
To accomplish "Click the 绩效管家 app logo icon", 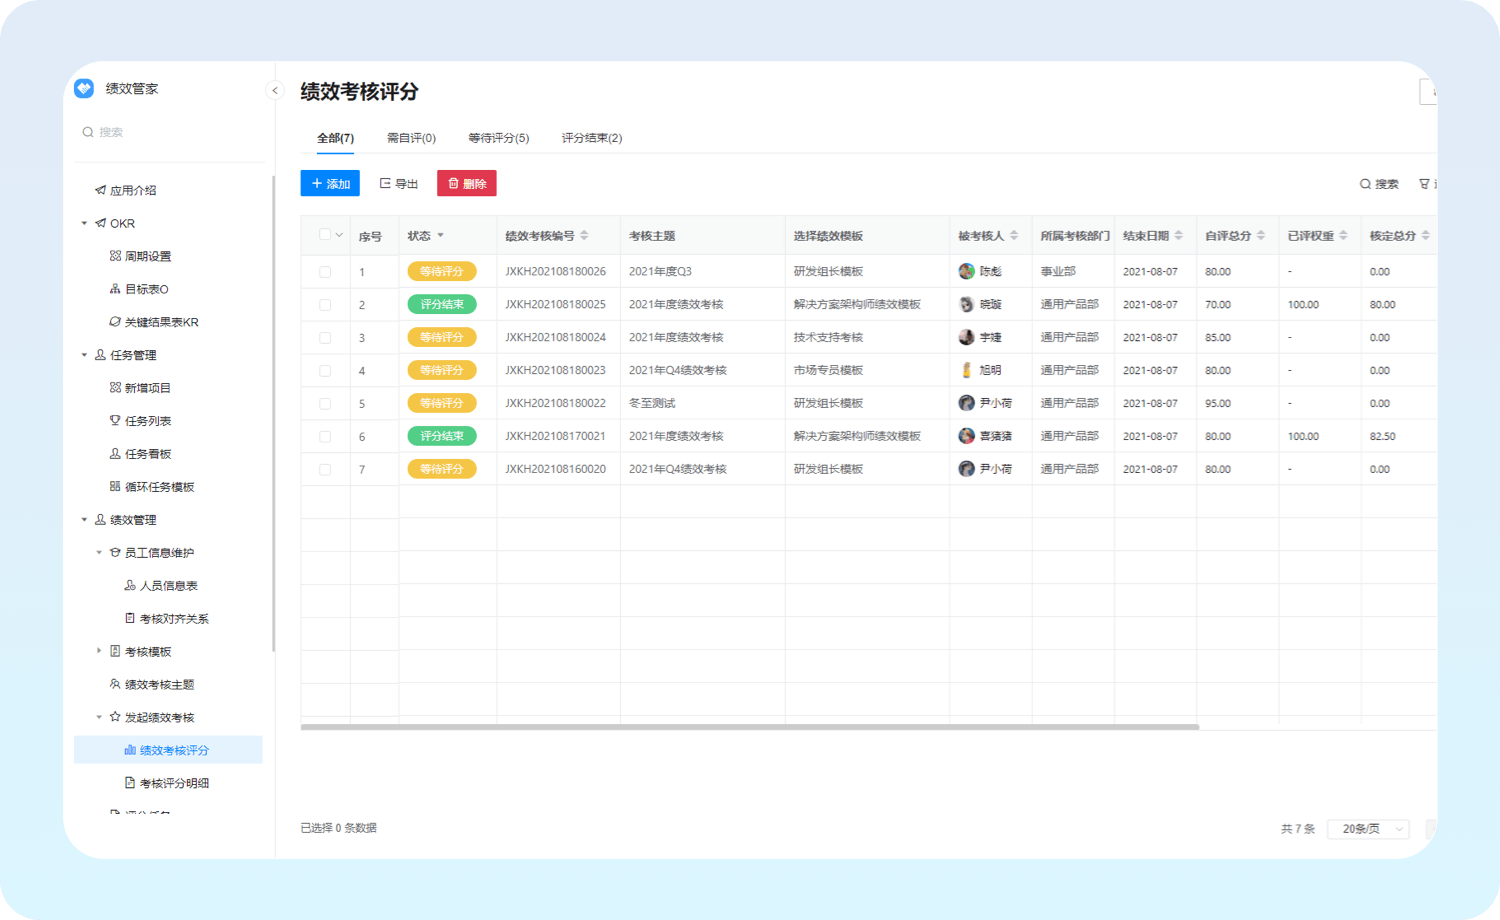I will tap(84, 89).
